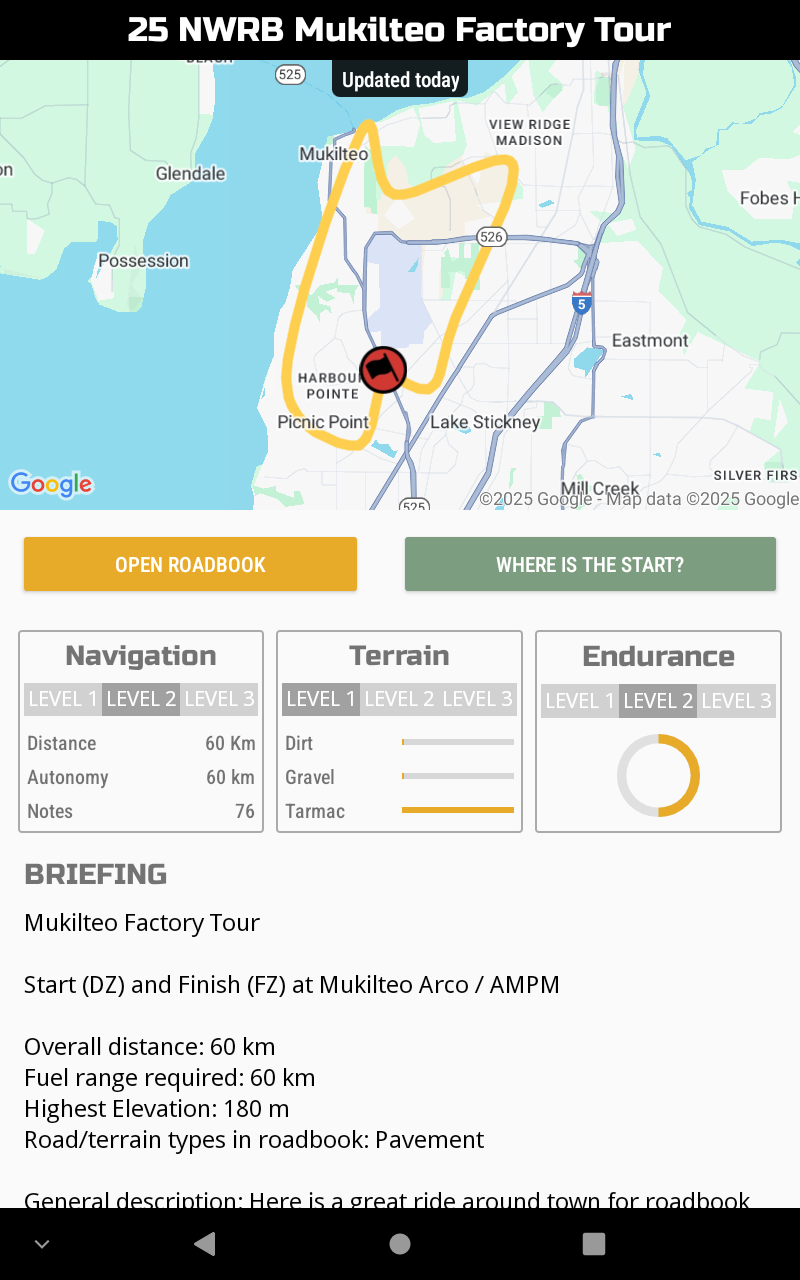Click the Overall distance: 60 km line
This screenshot has height=1280, width=800.
click(150, 1047)
